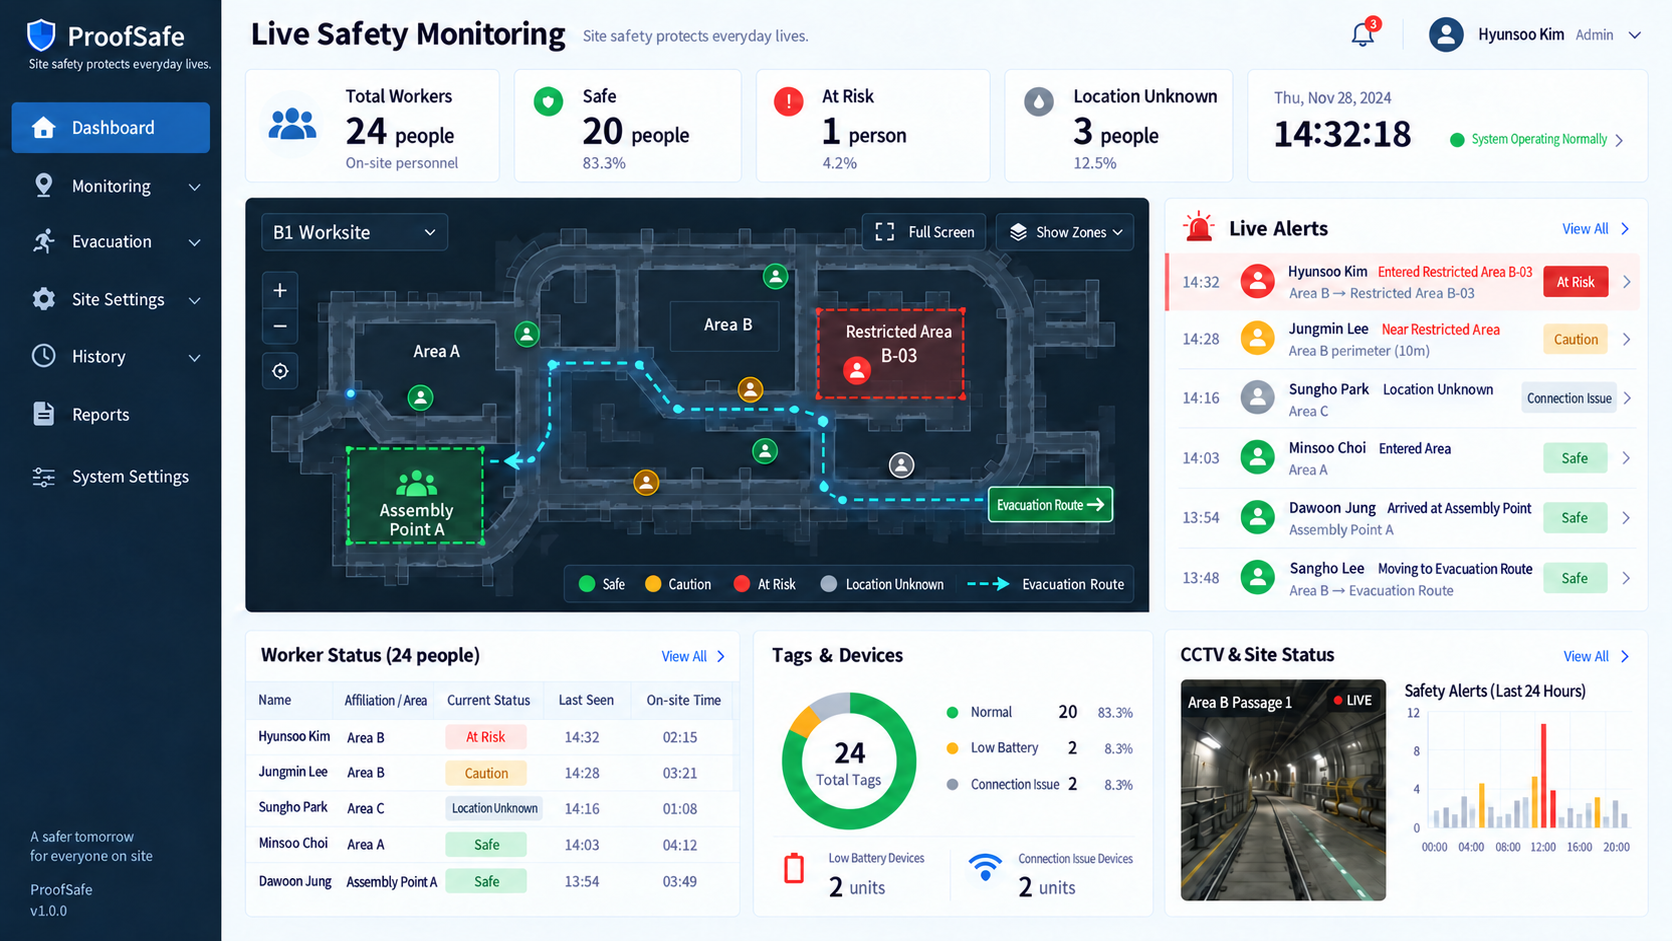Click the low battery device icon

pyautogui.click(x=794, y=868)
